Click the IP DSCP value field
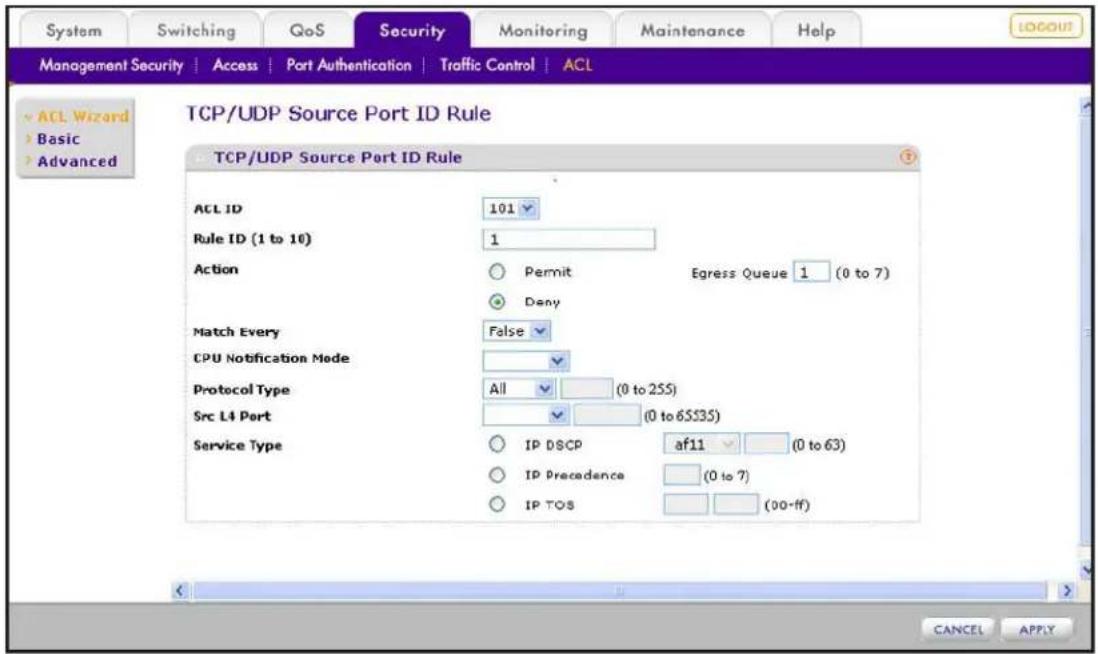This screenshot has width=1098, height=654. tap(766, 444)
